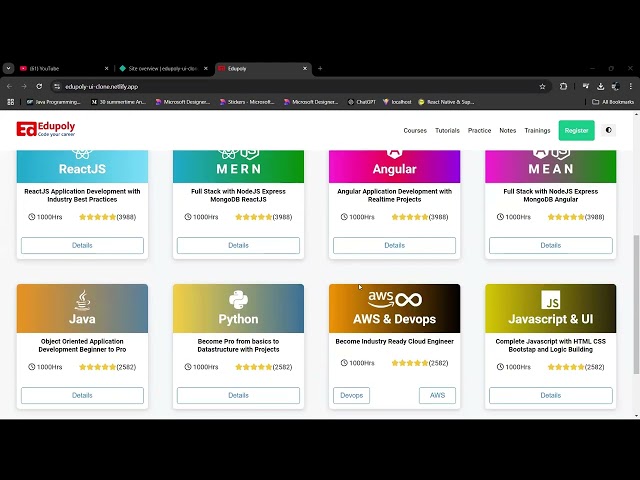The height and width of the screenshot is (480, 640).
Task: Open Details for the Java course
Action: (x=82, y=395)
